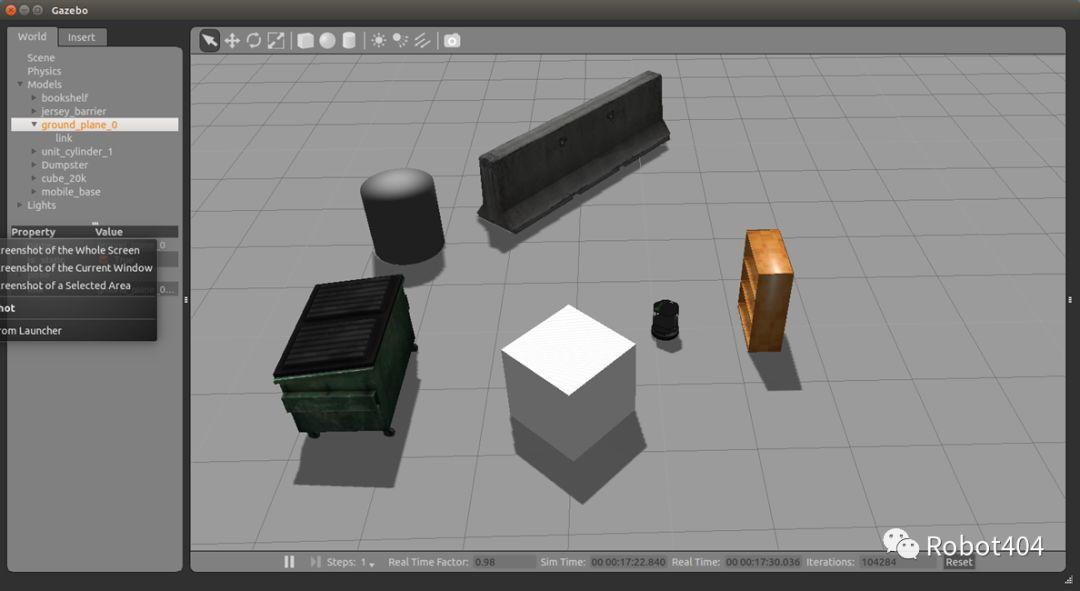The image size is (1080, 591).
Task: Click the green dumpster in the scene
Action: [344, 358]
